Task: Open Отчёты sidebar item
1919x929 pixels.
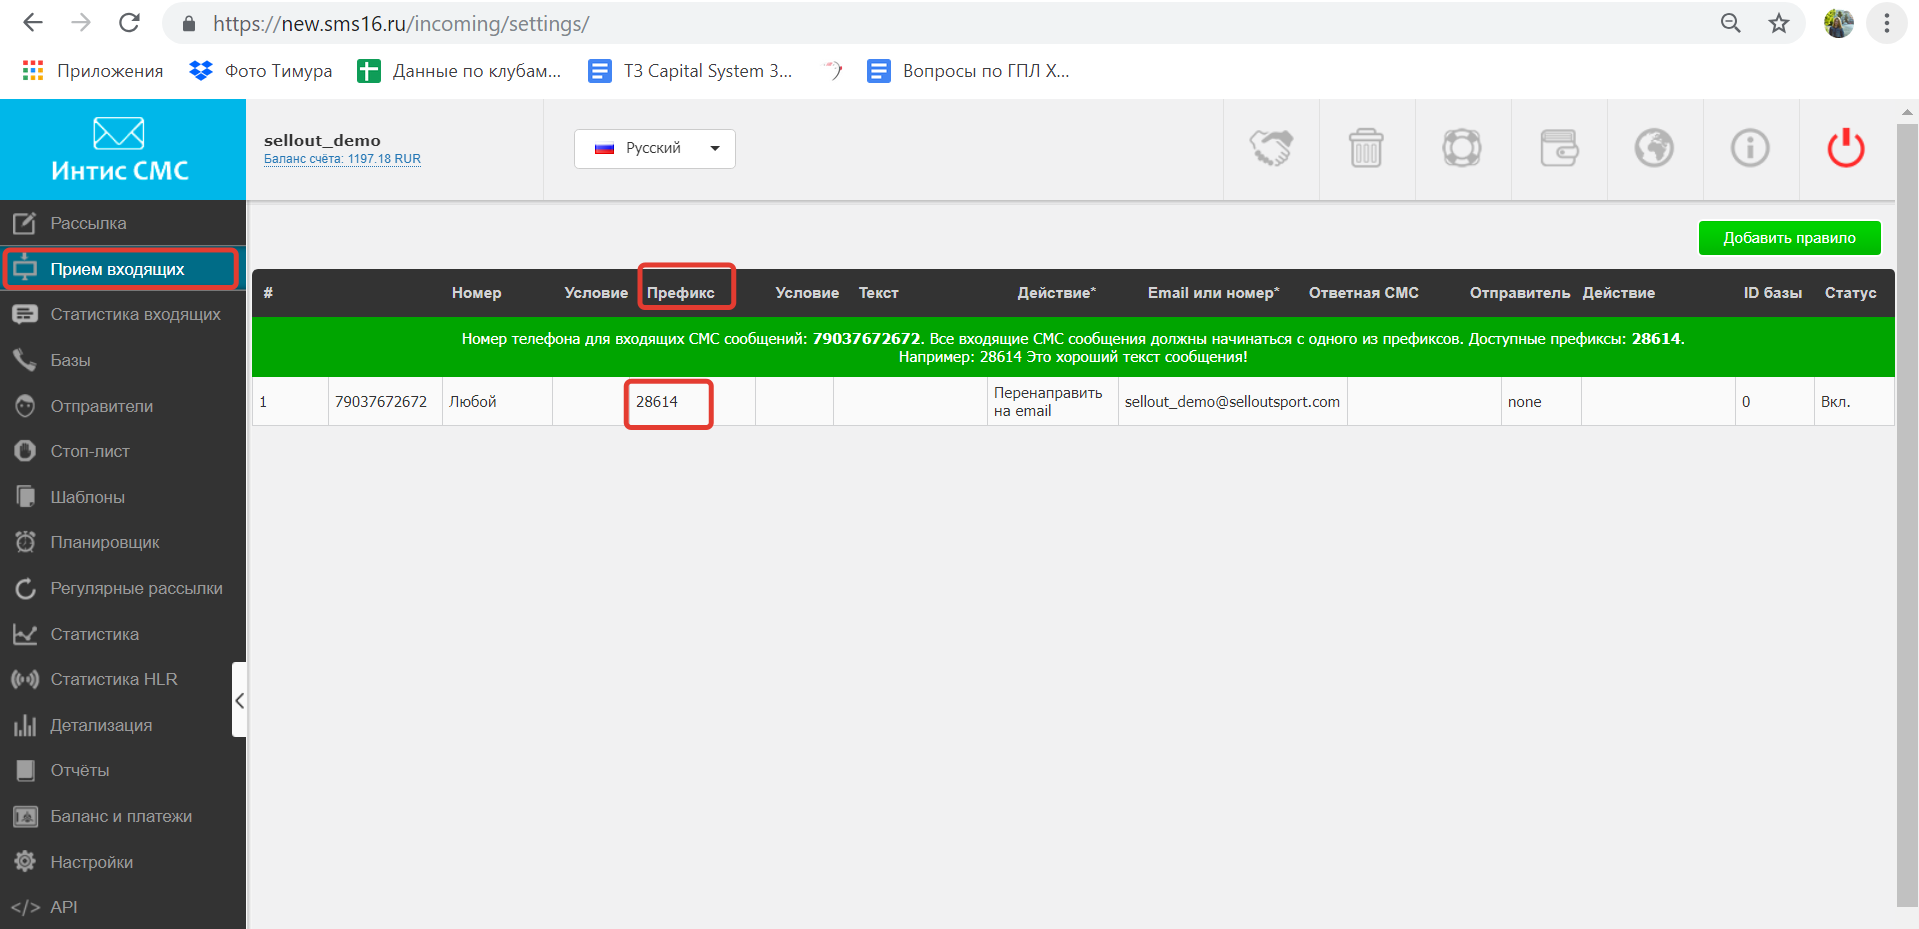Action: coord(123,770)
